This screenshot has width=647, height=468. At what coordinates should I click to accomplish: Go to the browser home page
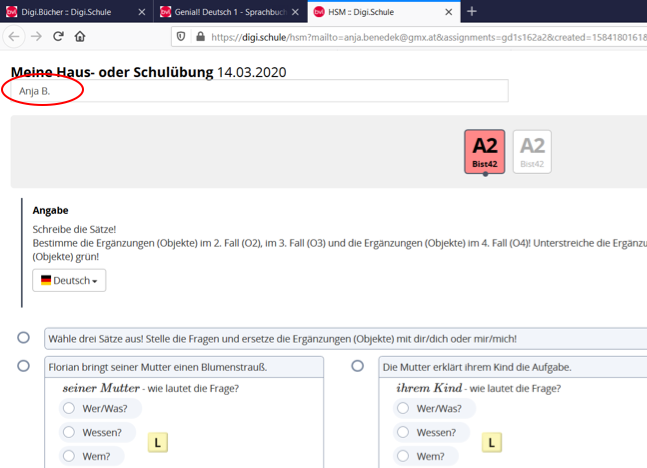80,36
